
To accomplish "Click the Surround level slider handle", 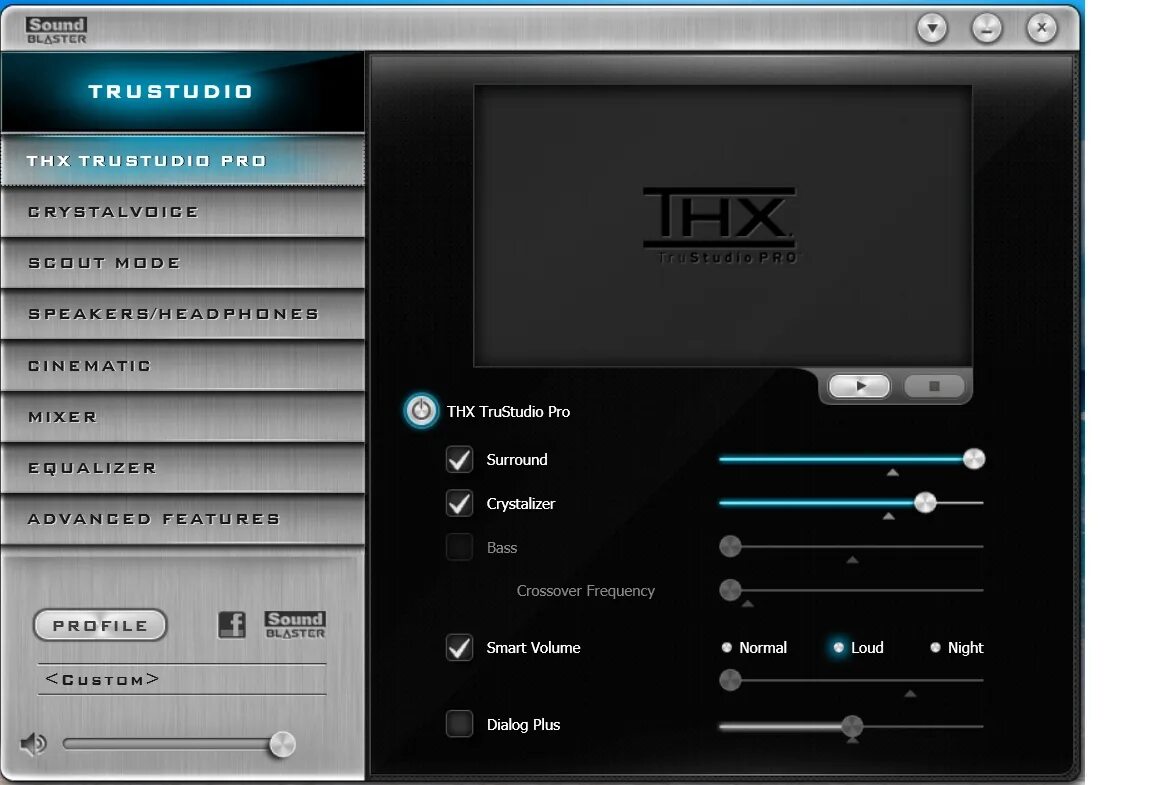I will click(x=973, y=459).
